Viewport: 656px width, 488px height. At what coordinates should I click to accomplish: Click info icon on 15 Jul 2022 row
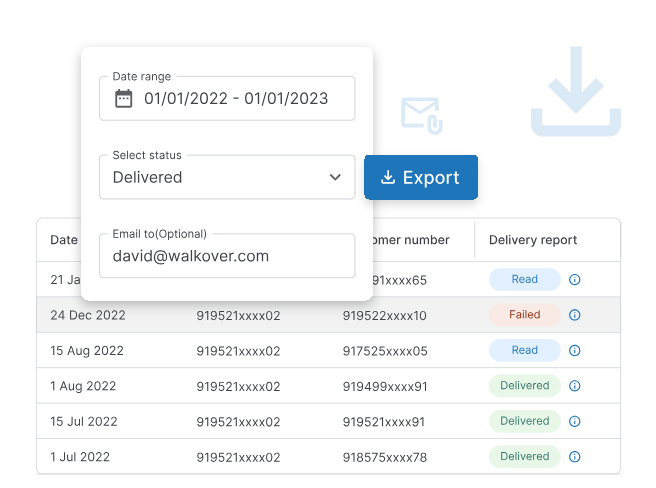click(x=575, y=422)
